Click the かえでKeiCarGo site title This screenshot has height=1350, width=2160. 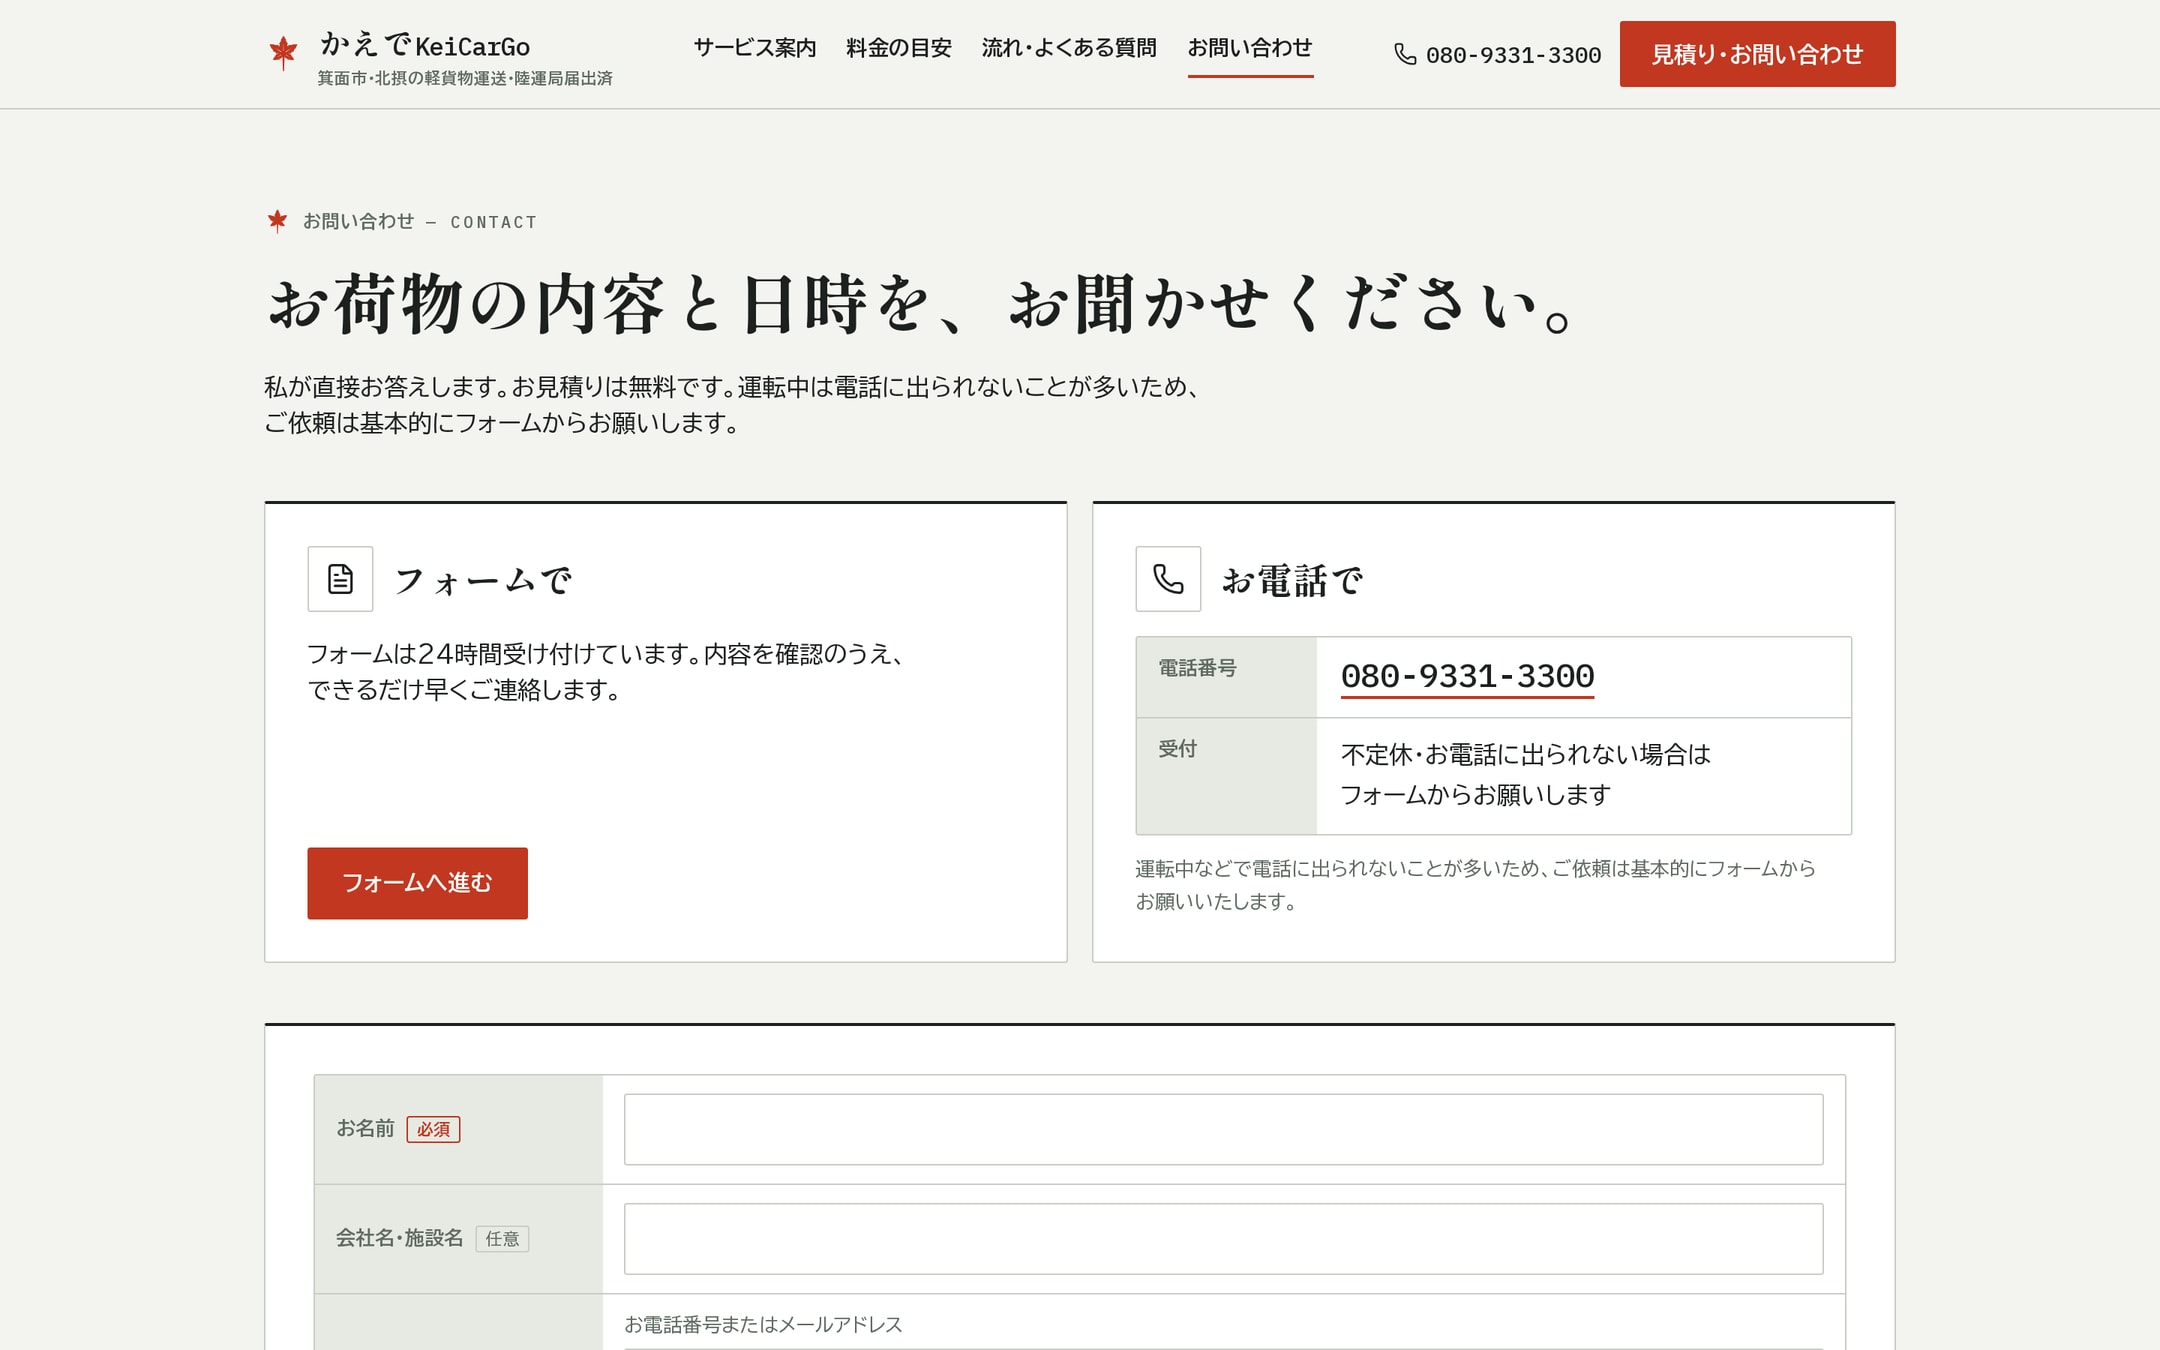[425, 46]
